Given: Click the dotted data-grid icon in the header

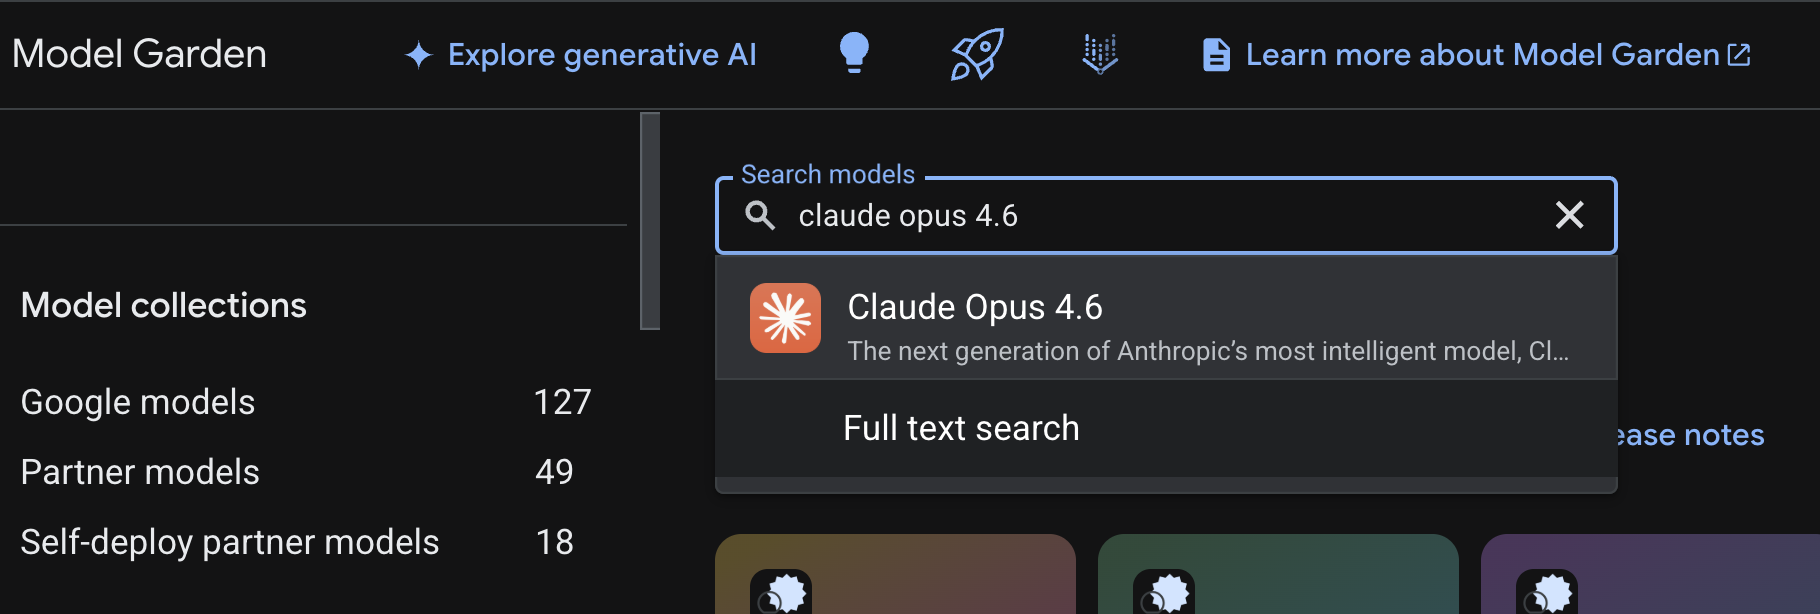Looking at the screenshot, I should coord(1100,54).
